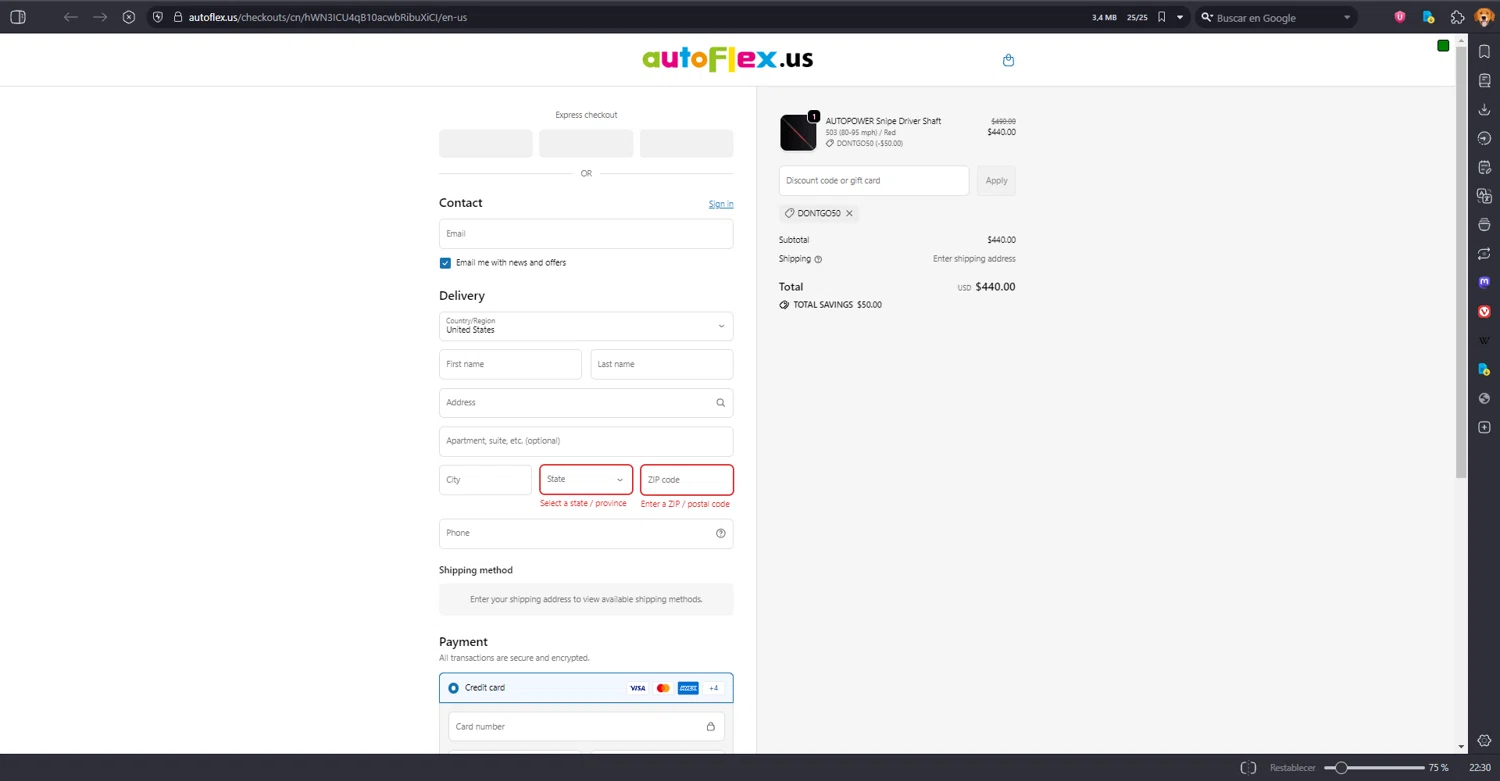Open the globe web panel
This screenshot has height=781, width=1500.
click(x=1484, y=399)
